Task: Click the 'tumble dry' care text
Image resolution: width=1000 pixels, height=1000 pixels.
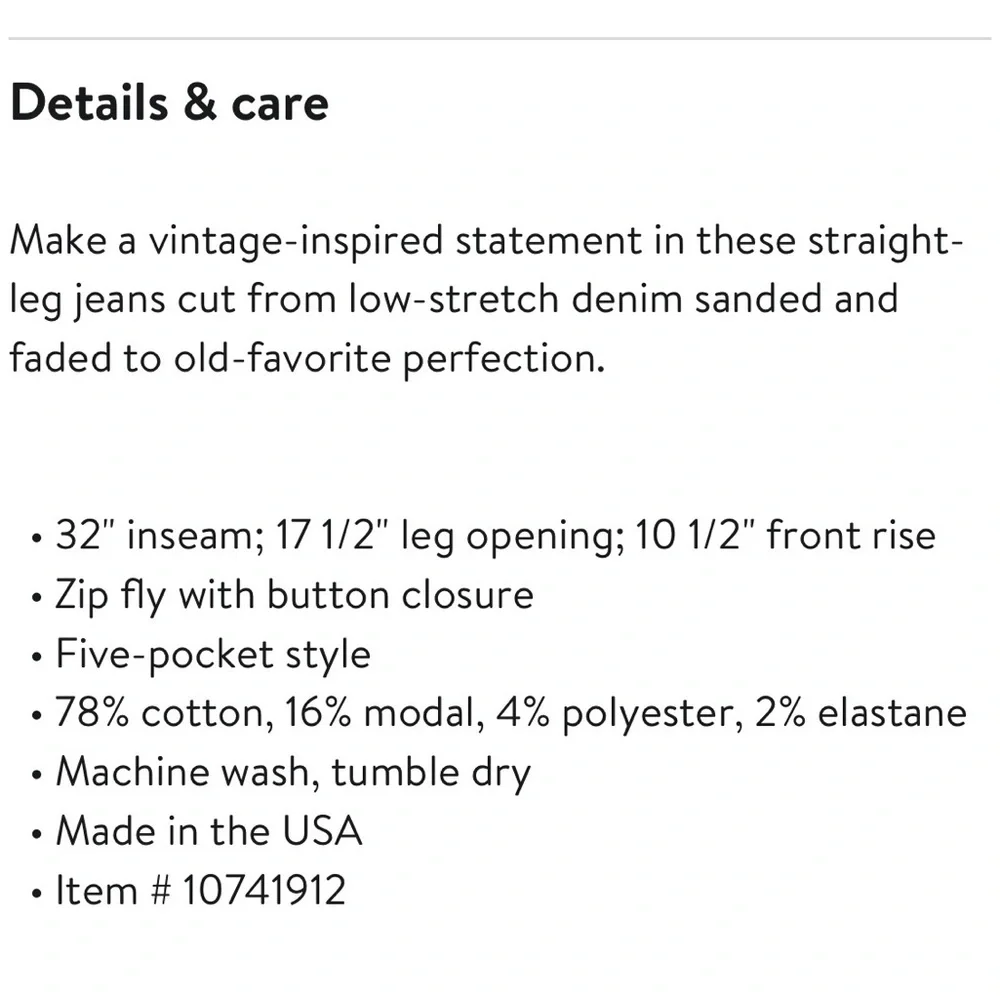Action: [x=432, y=773]
